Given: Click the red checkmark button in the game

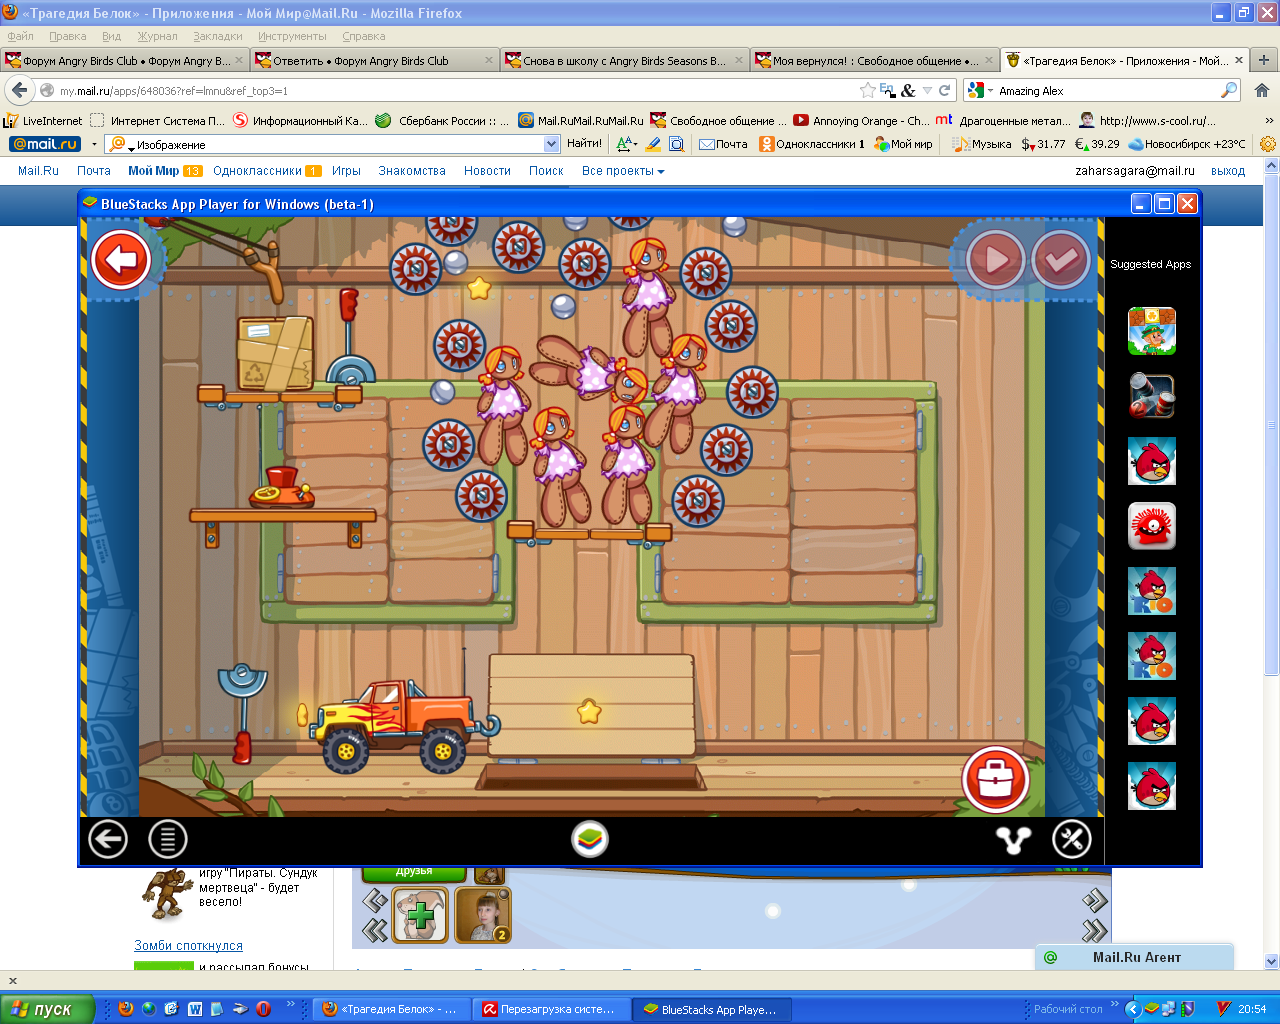Looking at the screenshot, I should (x=1060, y=260).
